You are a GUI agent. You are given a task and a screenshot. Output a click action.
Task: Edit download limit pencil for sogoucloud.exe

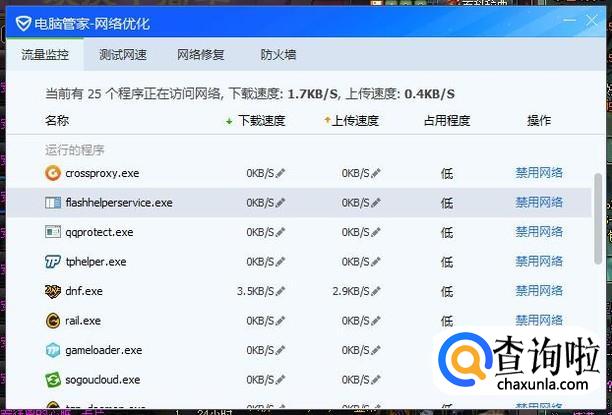coord(280,379)
